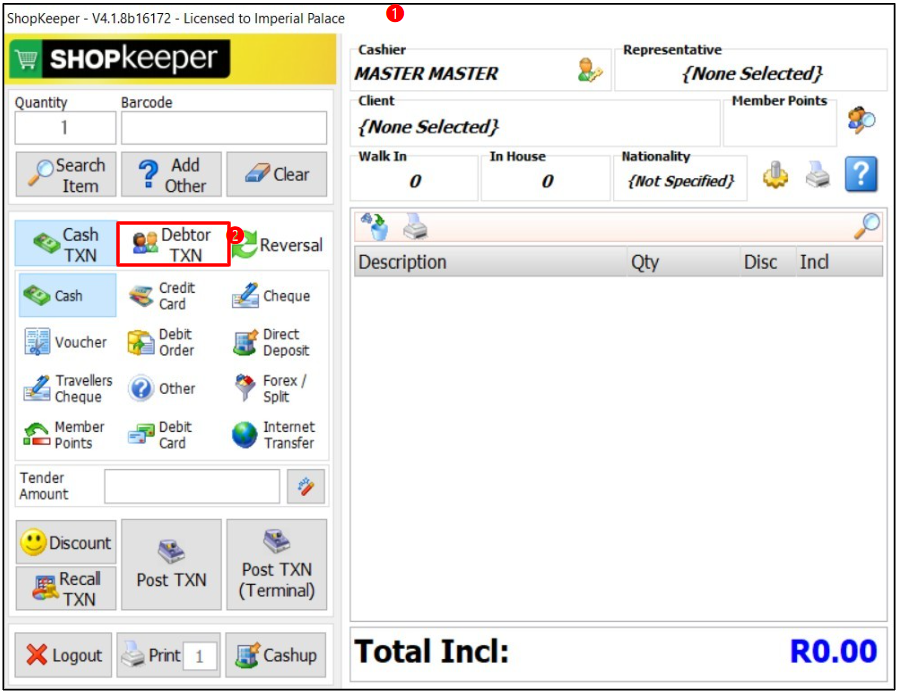Open the Cashup function
This screenshot has width=899, height=694.
click(276, 655)
